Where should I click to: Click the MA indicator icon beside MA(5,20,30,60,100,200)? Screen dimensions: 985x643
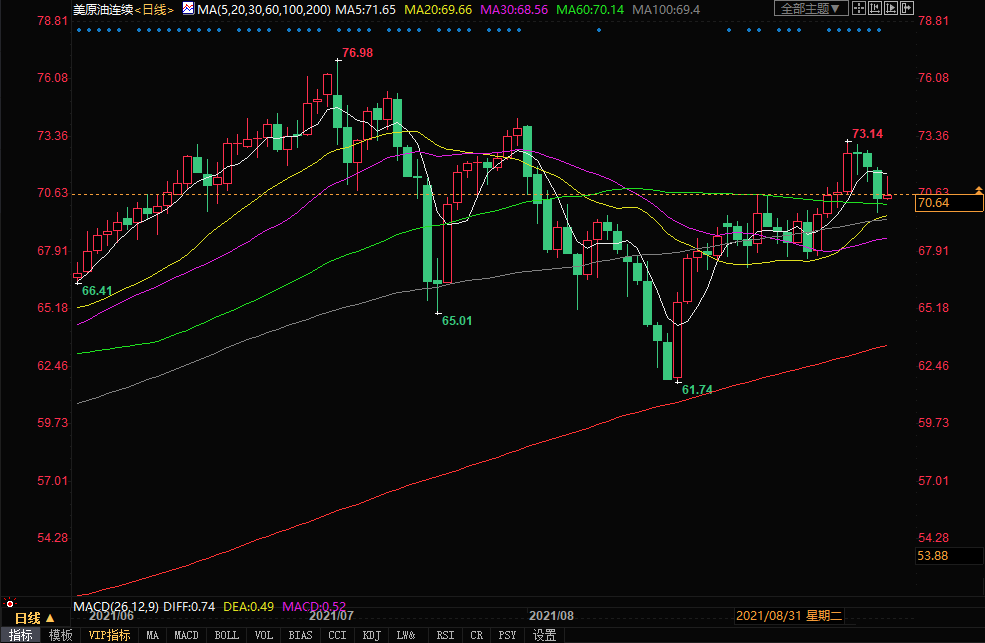[x=187, y=8]
